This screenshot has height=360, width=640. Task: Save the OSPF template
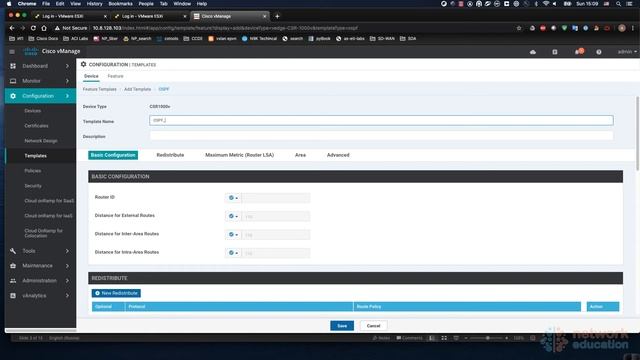342,326
